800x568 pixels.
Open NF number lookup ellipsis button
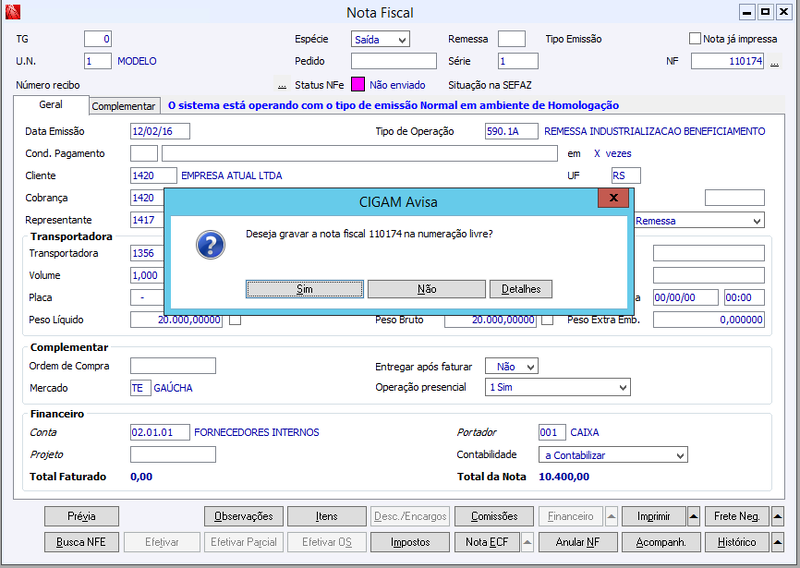[774, 62]
